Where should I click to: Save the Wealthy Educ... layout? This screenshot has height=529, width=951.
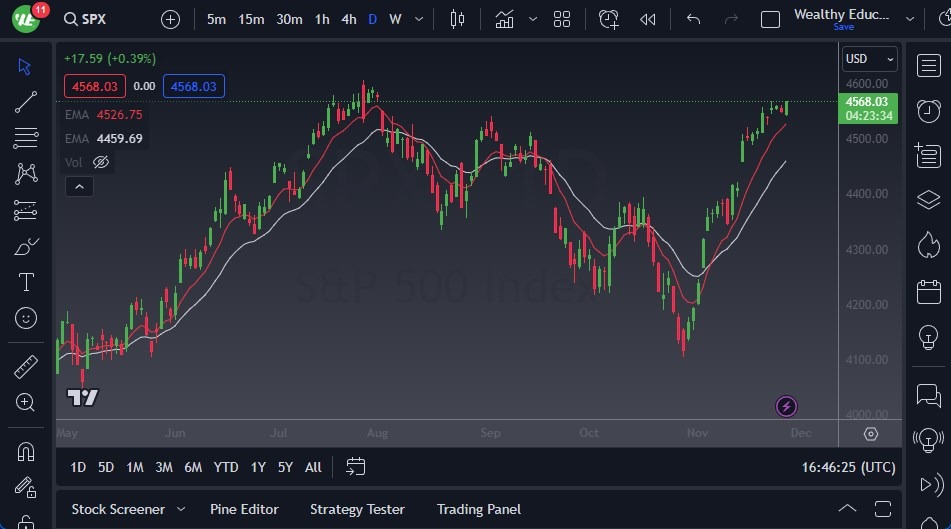pyautogui.click(x=843, y=27)
